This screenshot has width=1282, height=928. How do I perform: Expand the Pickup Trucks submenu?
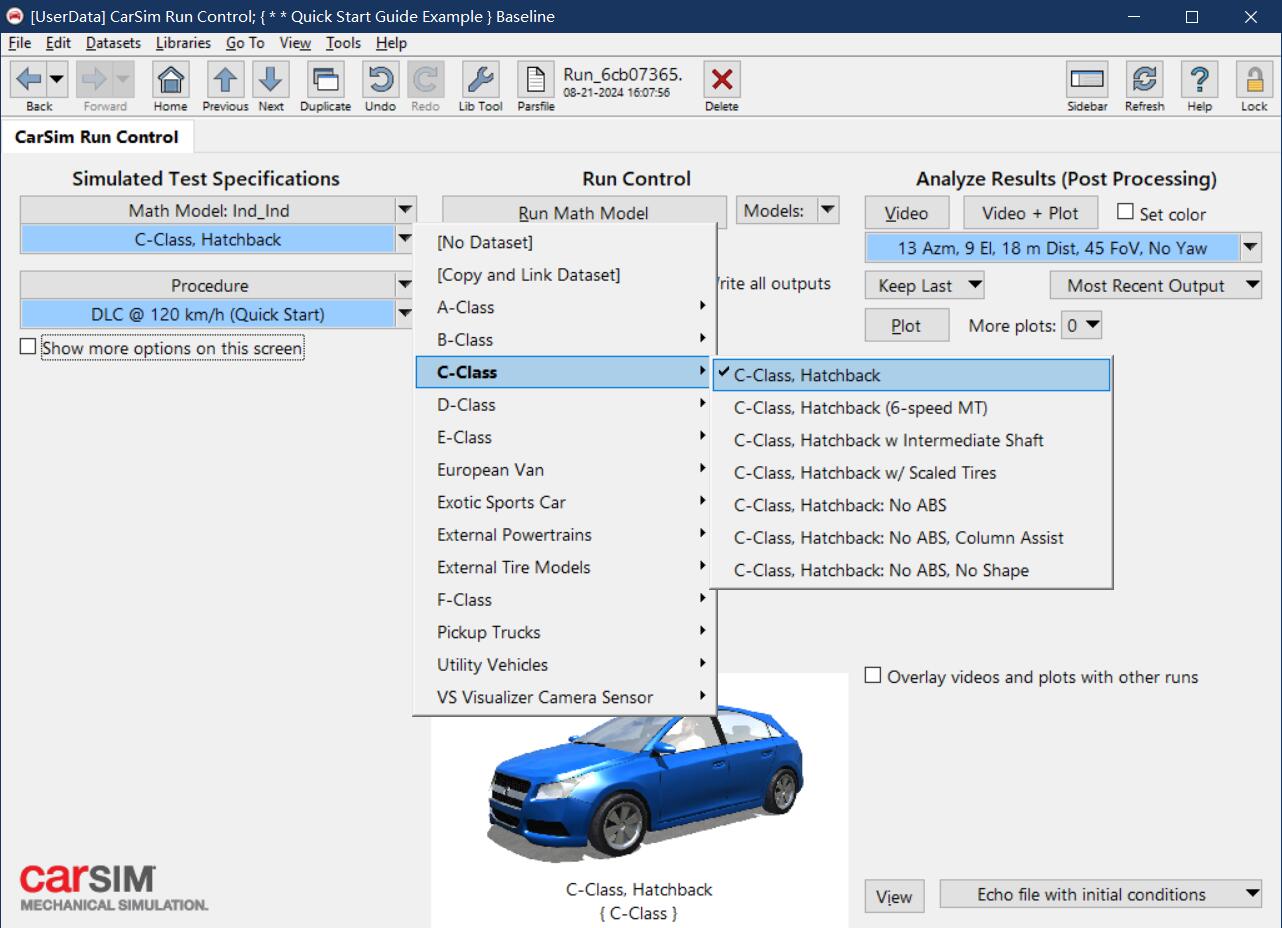[565, 632]
